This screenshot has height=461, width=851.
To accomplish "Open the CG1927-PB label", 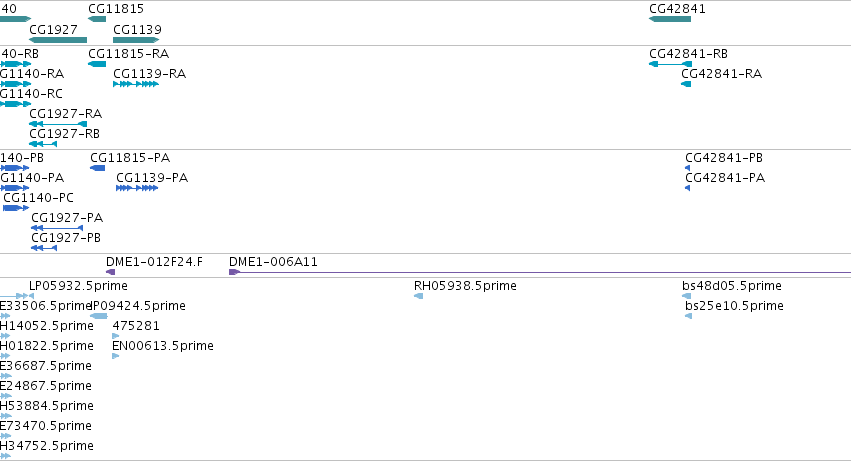I will coord(66,238).
